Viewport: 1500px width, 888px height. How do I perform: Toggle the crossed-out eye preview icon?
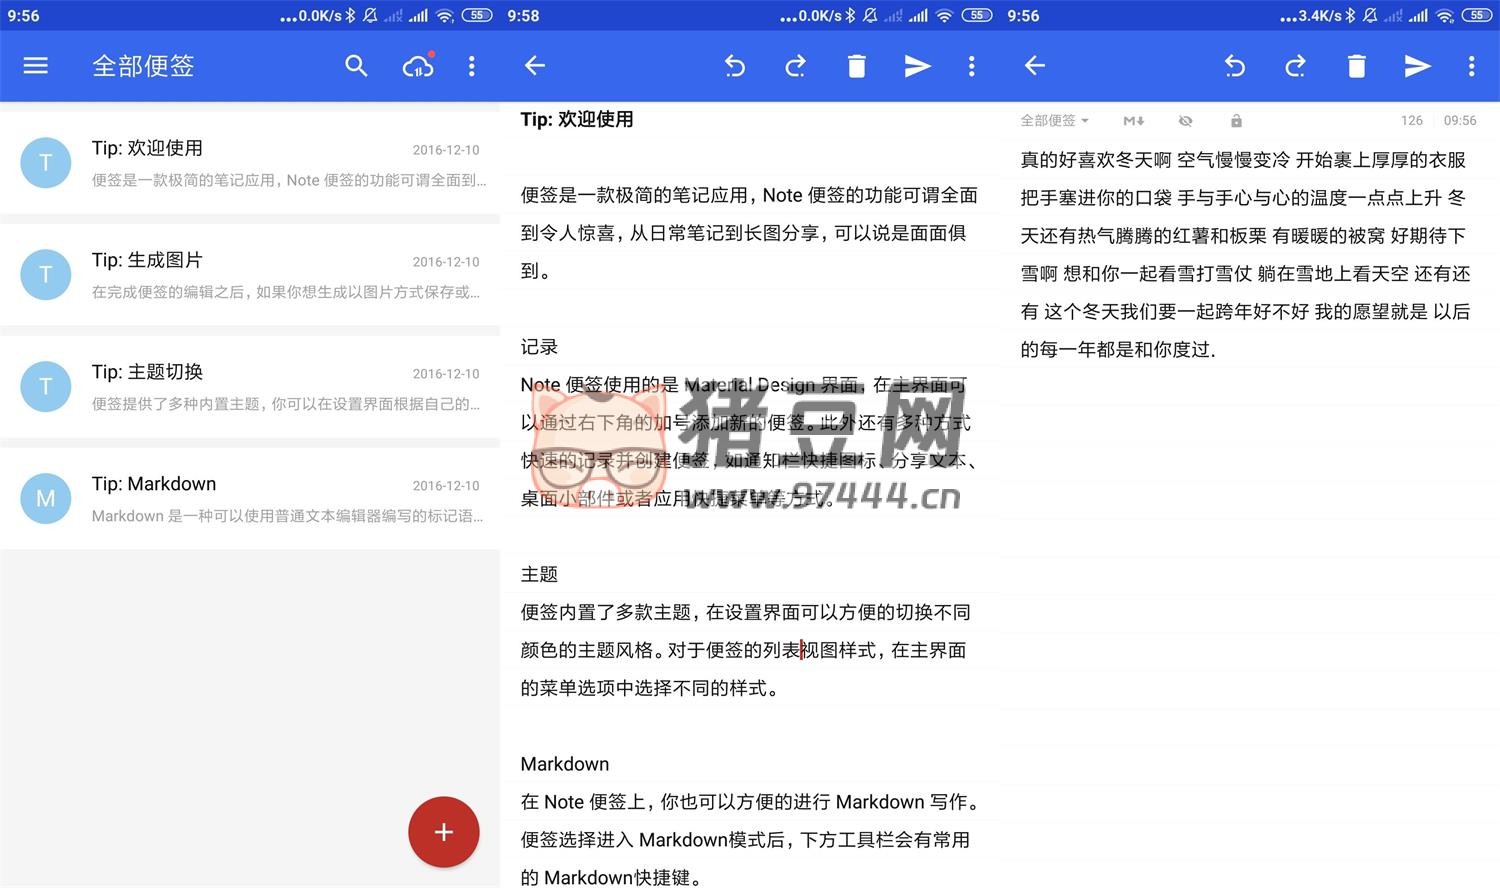click(1185, 121)
